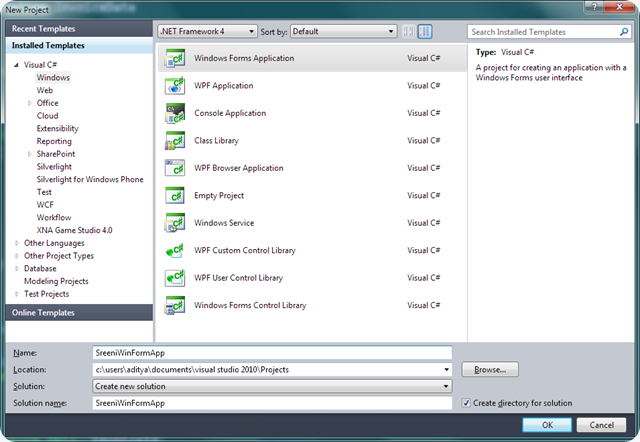Image resolution: width=640 pixels, height=442 pixels.
Task: Select WPF Custom Control Library name
Action: tap(245, 250)
